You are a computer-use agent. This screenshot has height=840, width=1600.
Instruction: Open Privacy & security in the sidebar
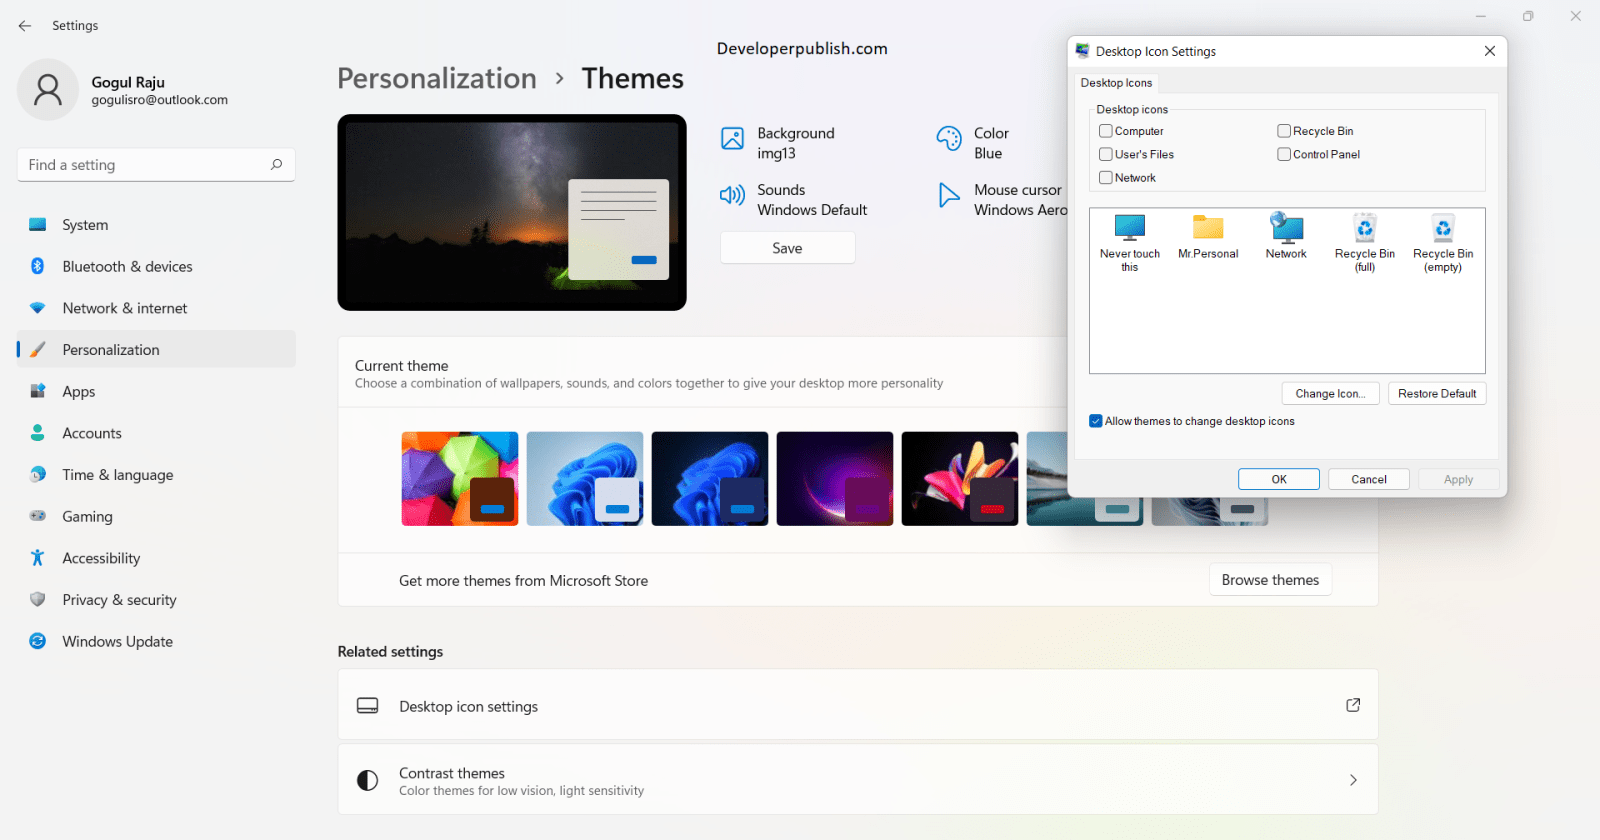pyautogui.click(x=156, y=600)
